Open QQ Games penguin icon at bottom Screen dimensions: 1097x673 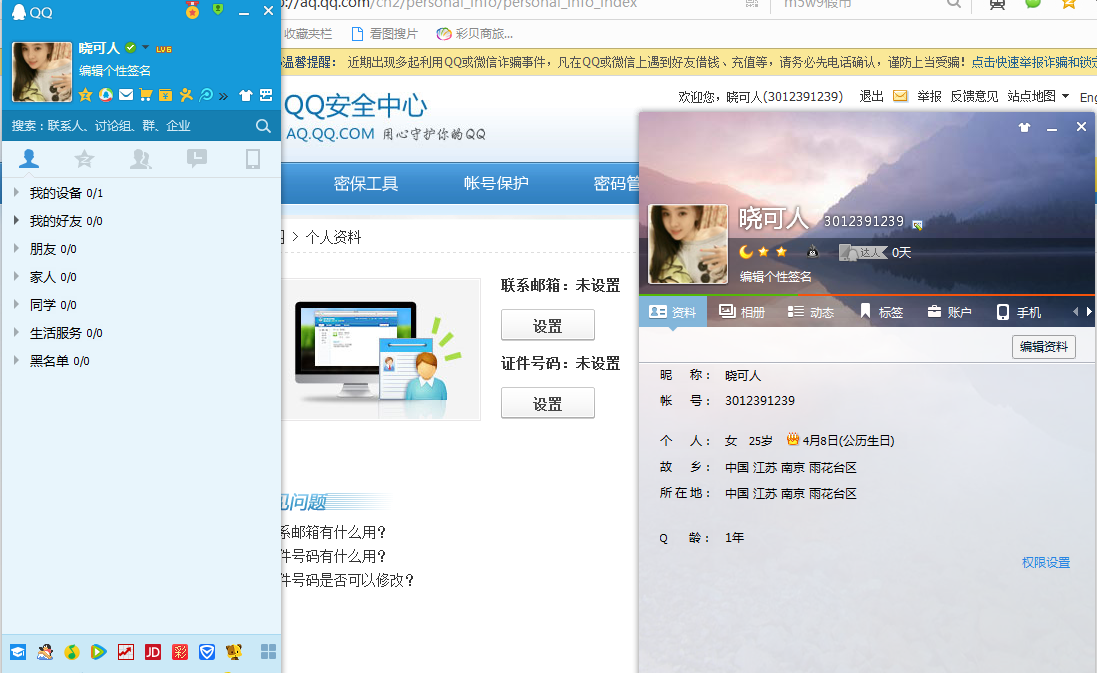coord(45,652)
